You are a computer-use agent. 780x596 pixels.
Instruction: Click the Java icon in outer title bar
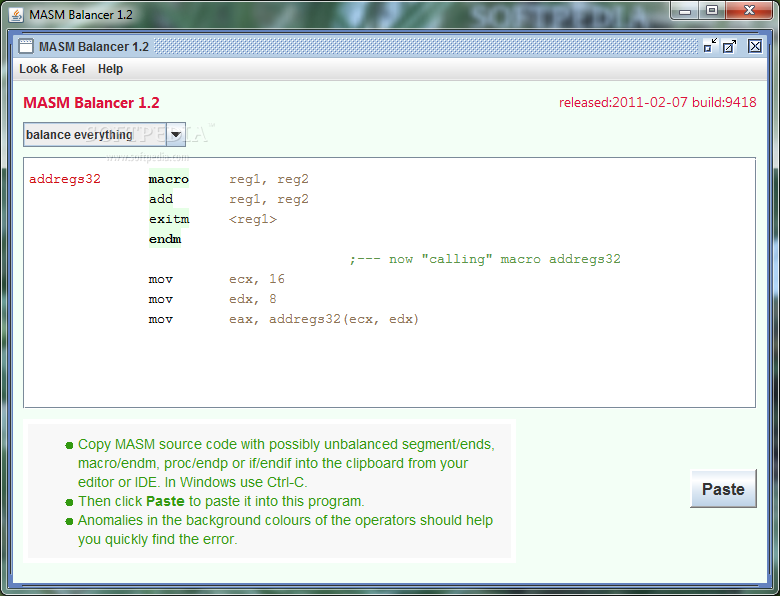tap(16, 15)
